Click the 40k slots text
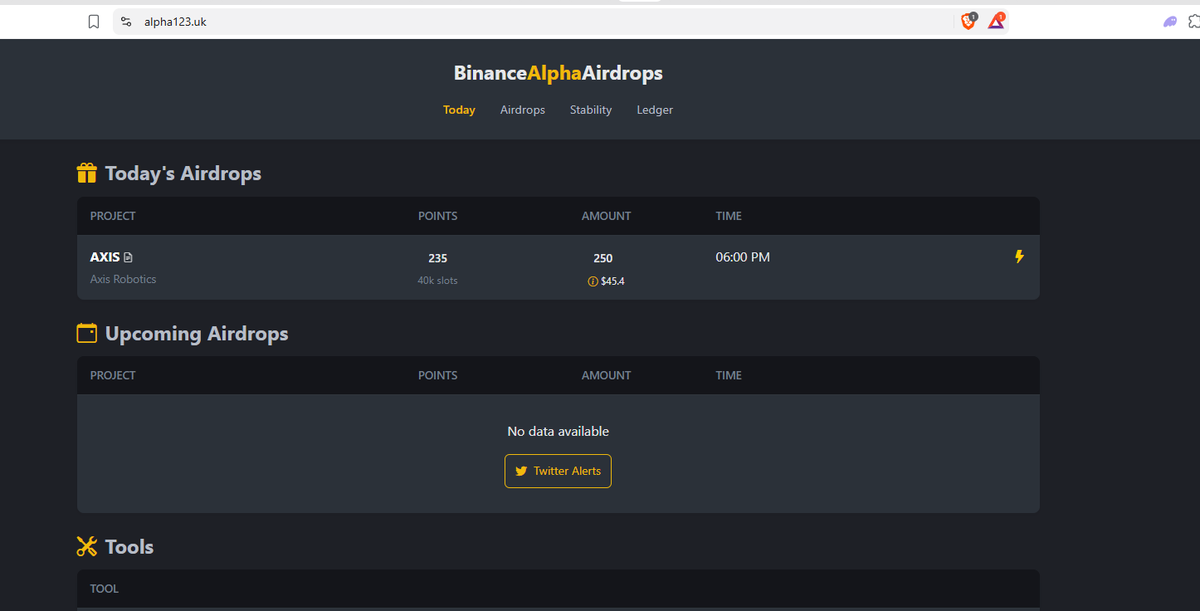The height and width of the screenshot is (611, 1200). point(438,281)
